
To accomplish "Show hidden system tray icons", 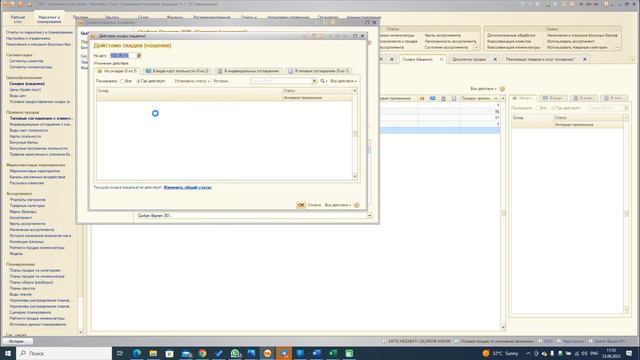I will coord(528,353).
